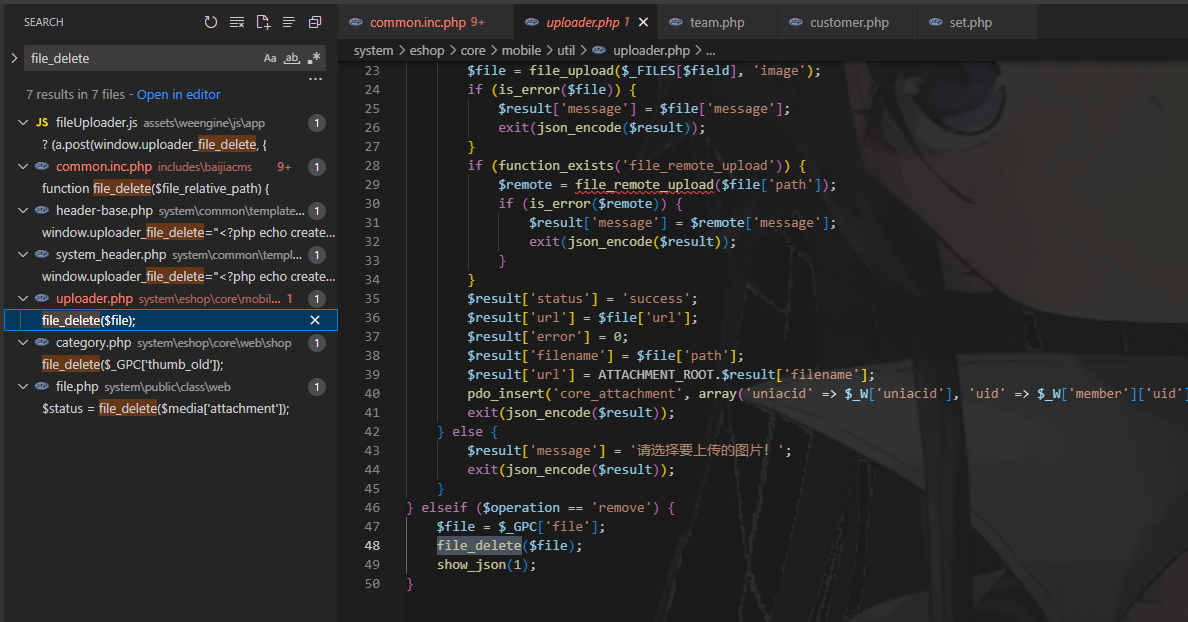Enable Use Regular Expression option
Image resolution: width=1188 pixels, height=622 pixels.
point(314,59)
